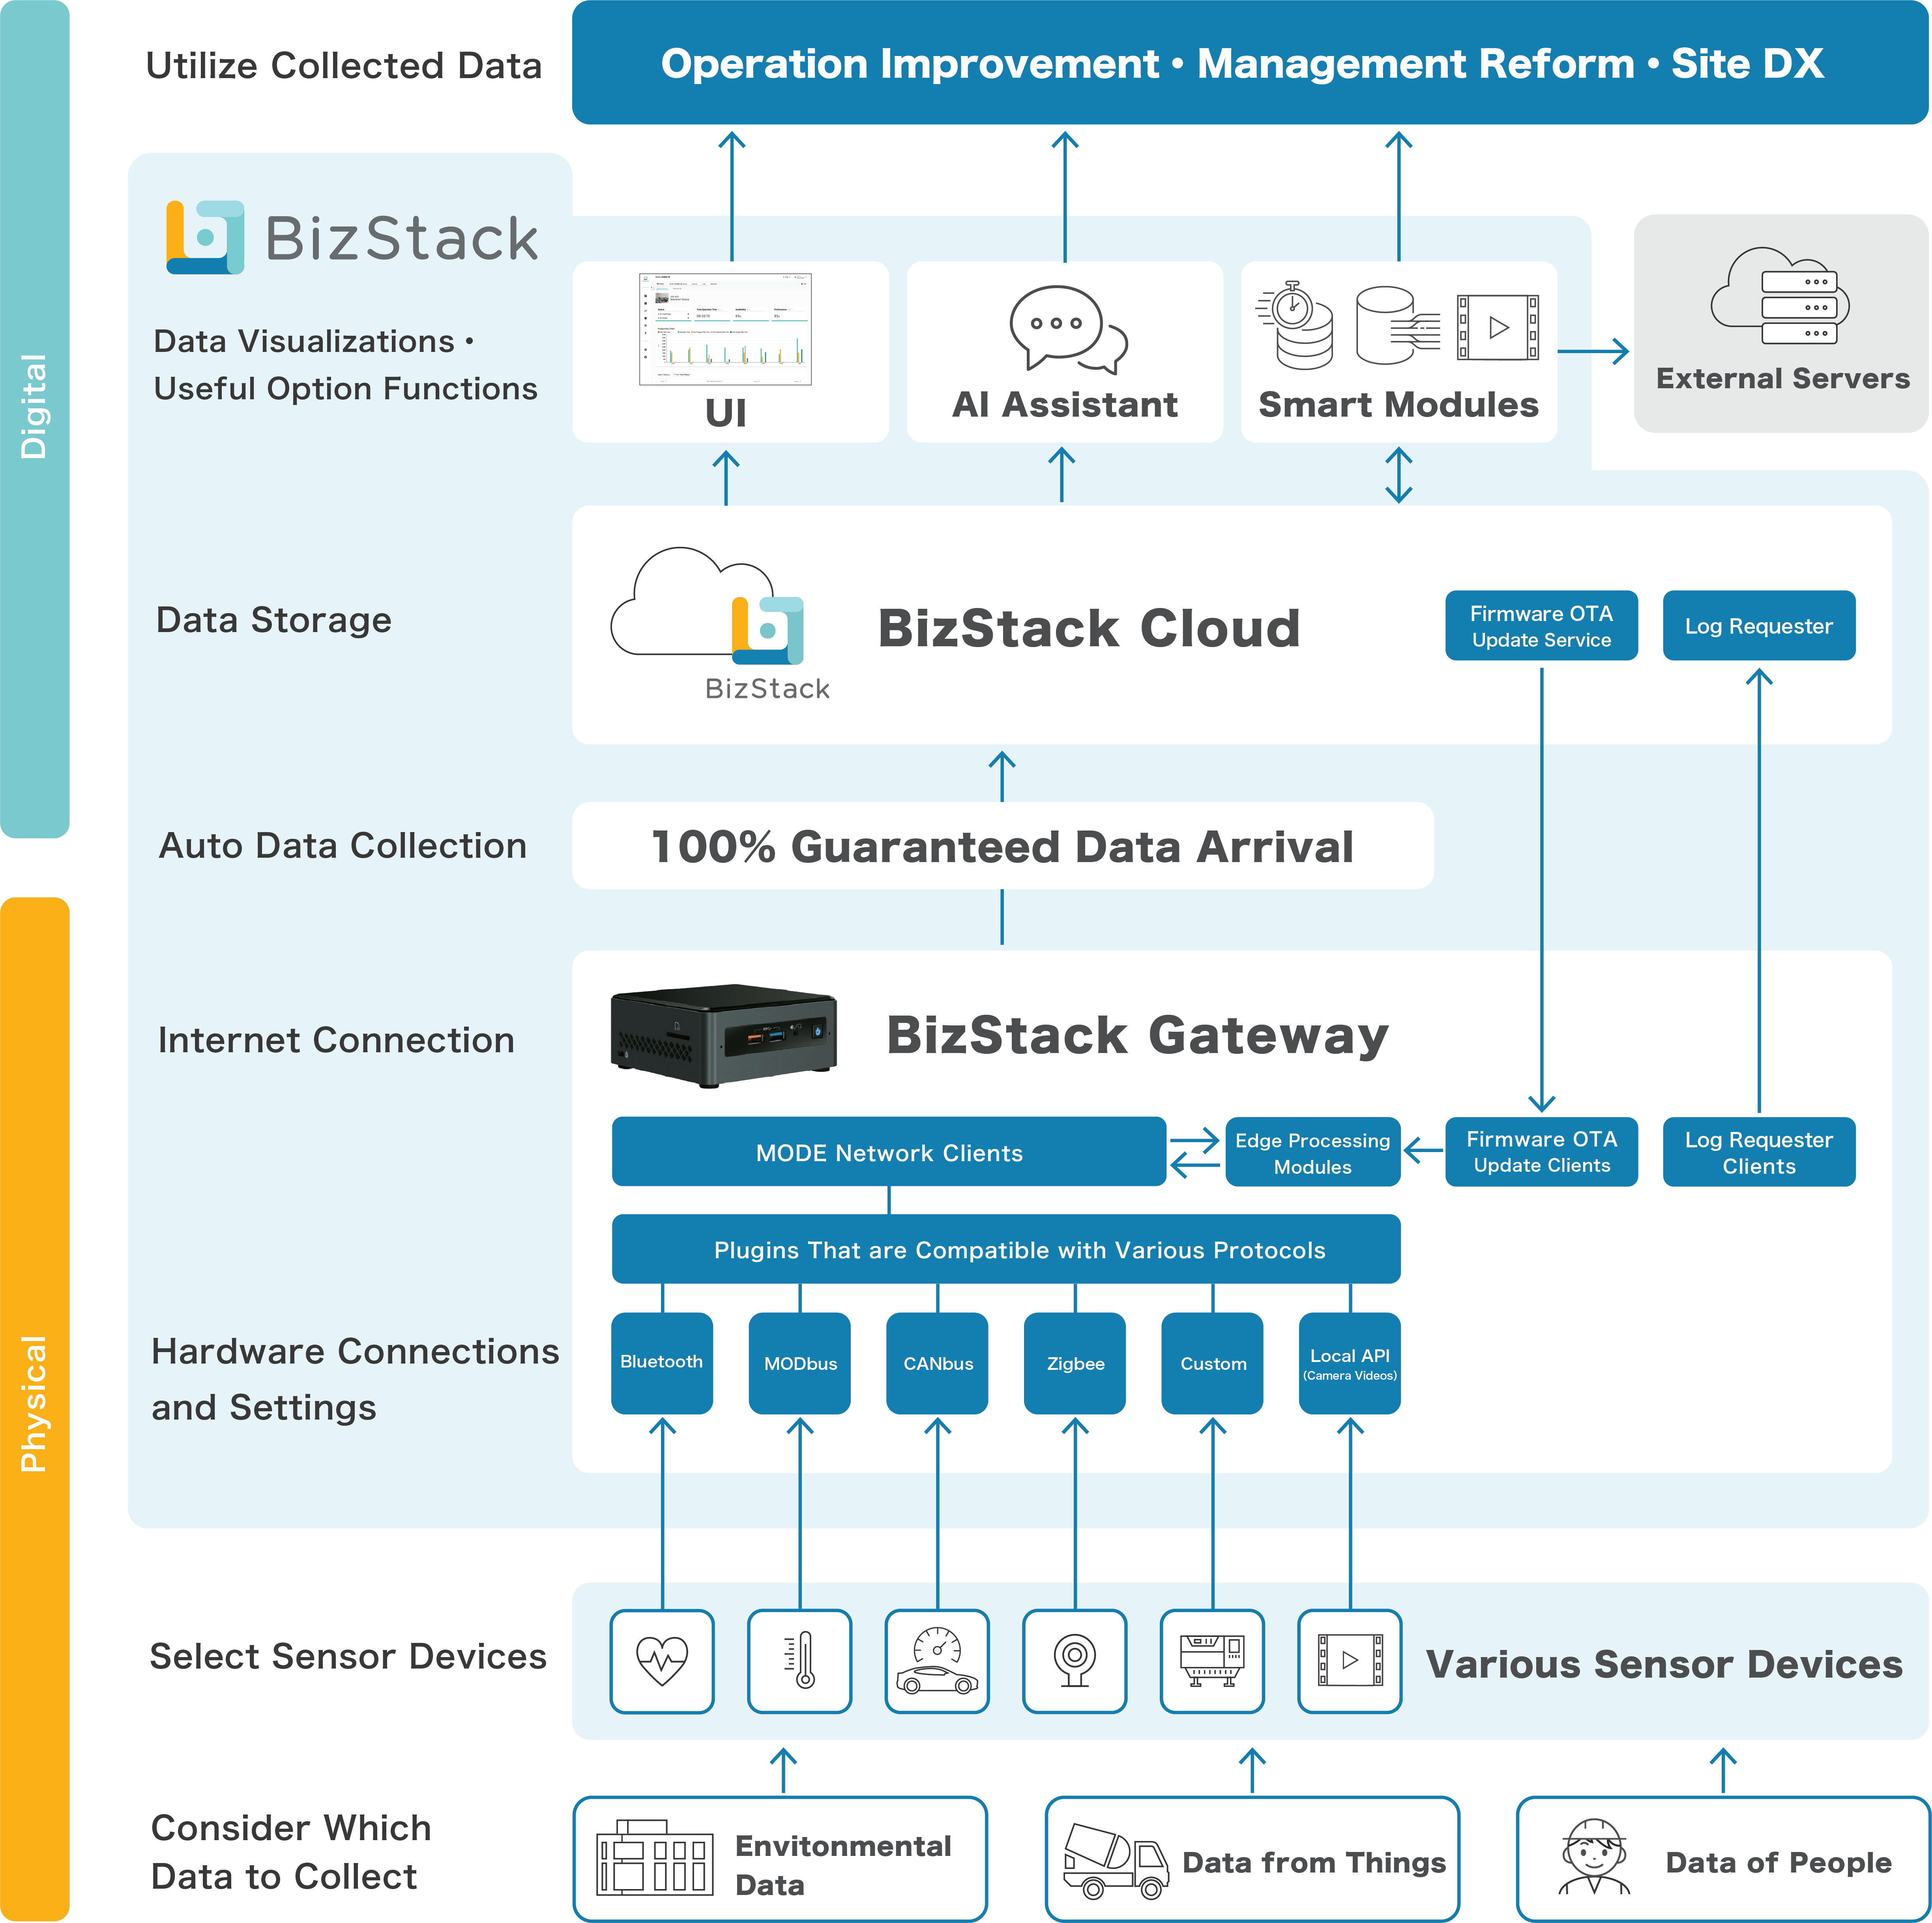
Task: Click the BizStack logo icon
Action: point(205,237)
